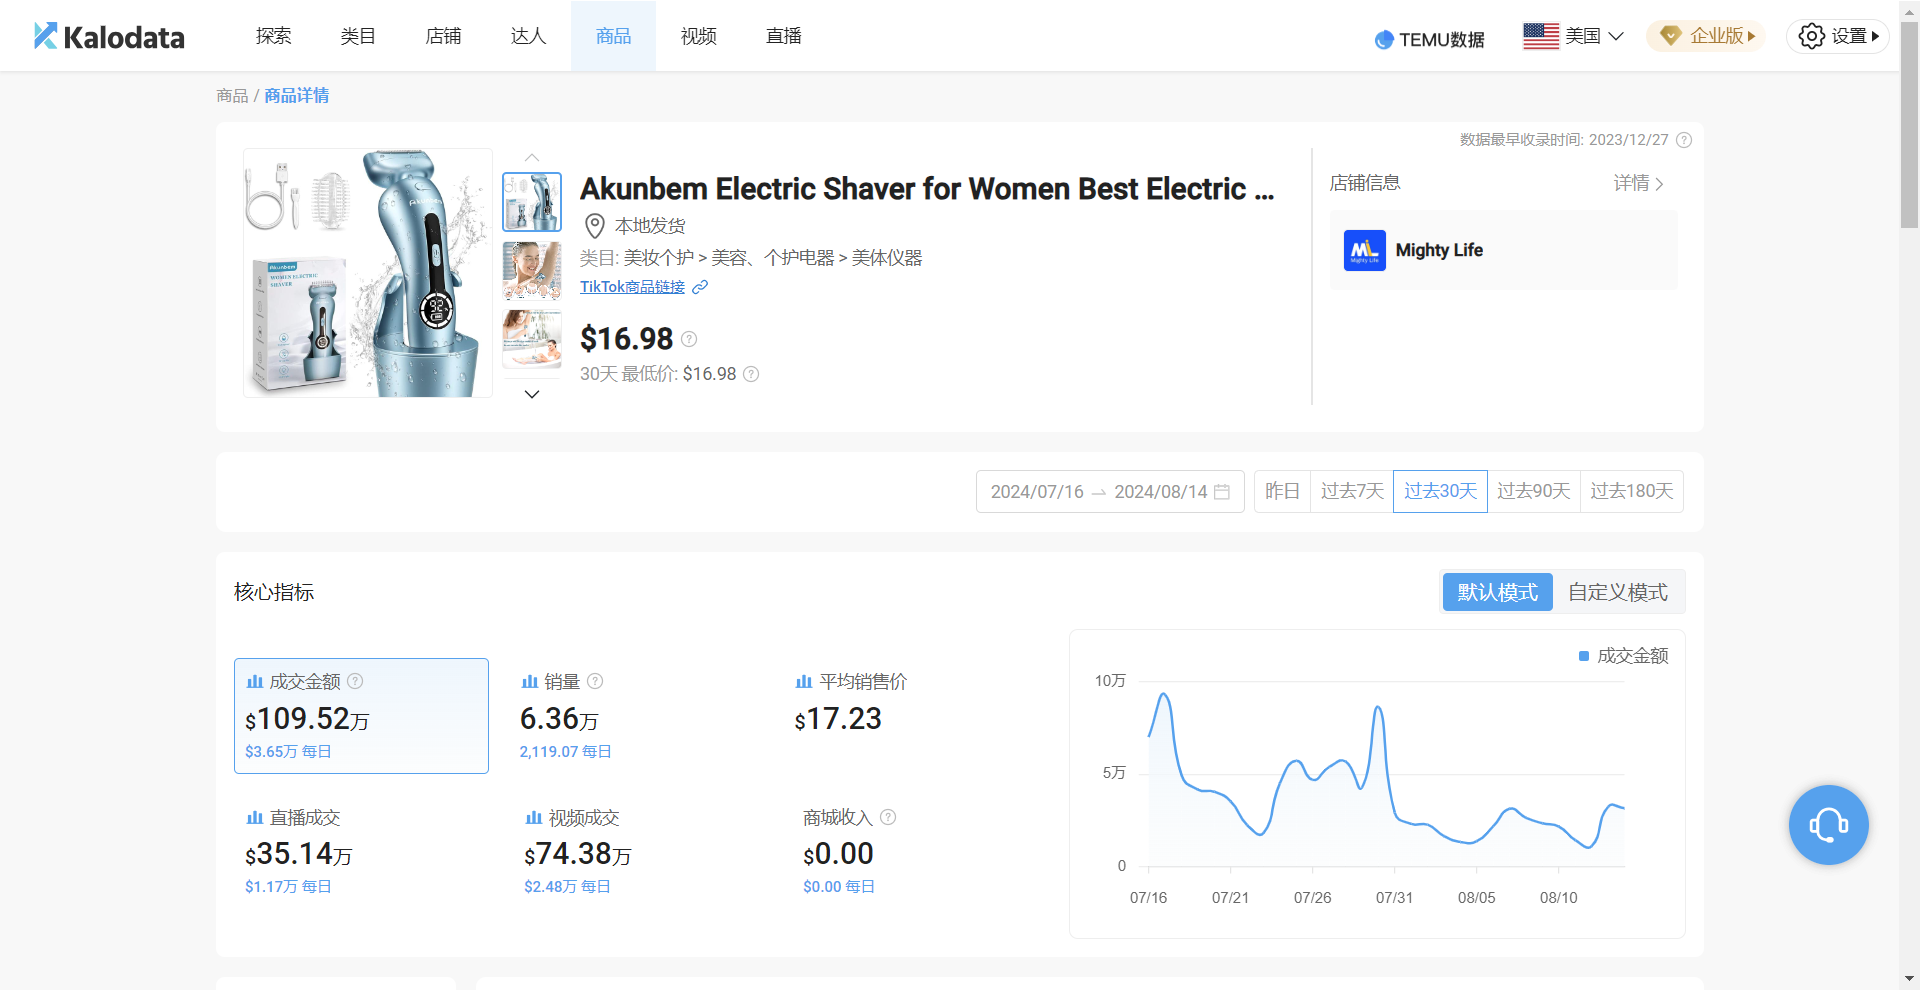Screen dimensions: 1920x990
Task: Expand the 设置 settings menu
Action: click(x=1838, y=36)
